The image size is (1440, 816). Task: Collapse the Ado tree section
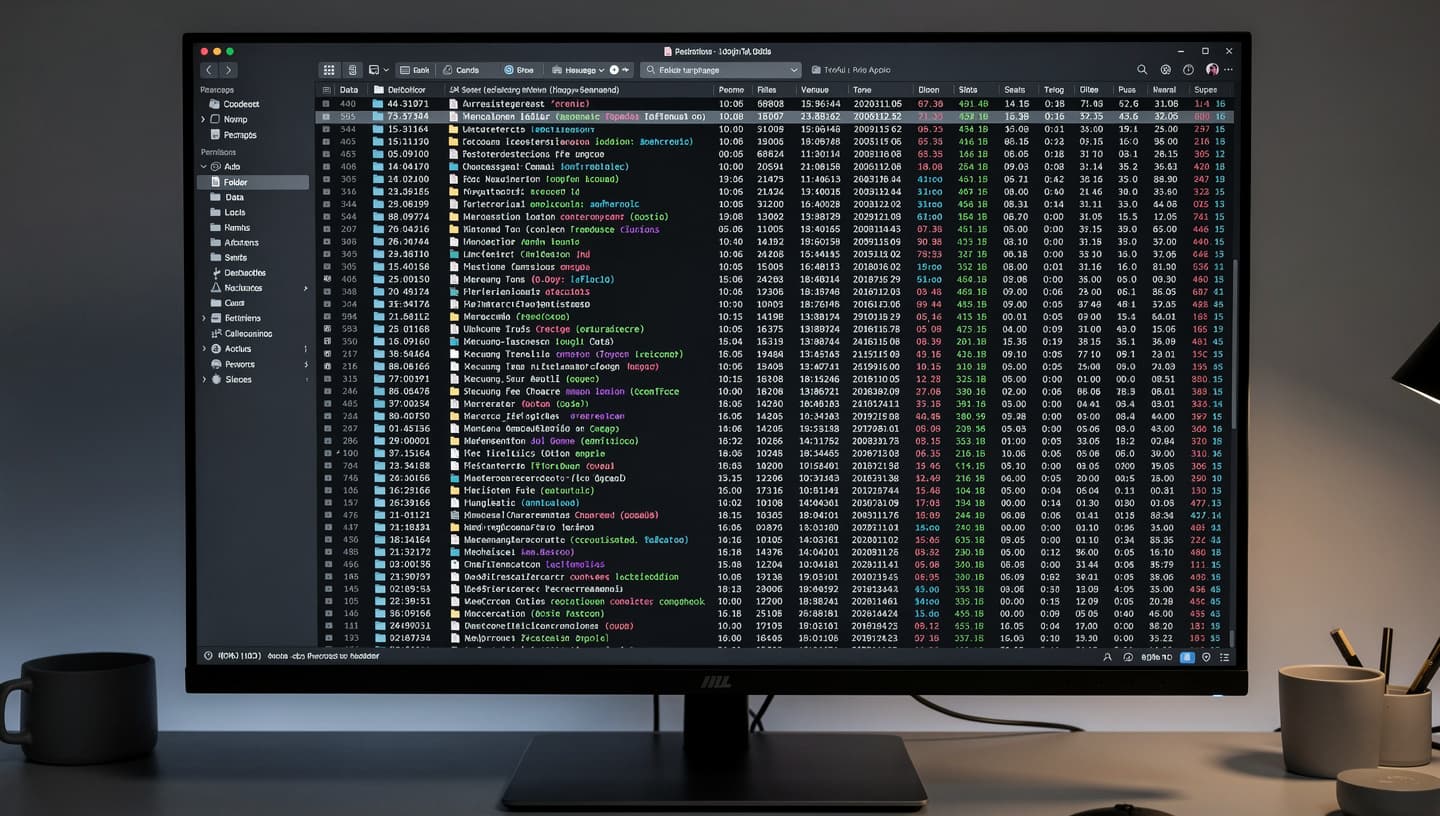click(204, 166)
